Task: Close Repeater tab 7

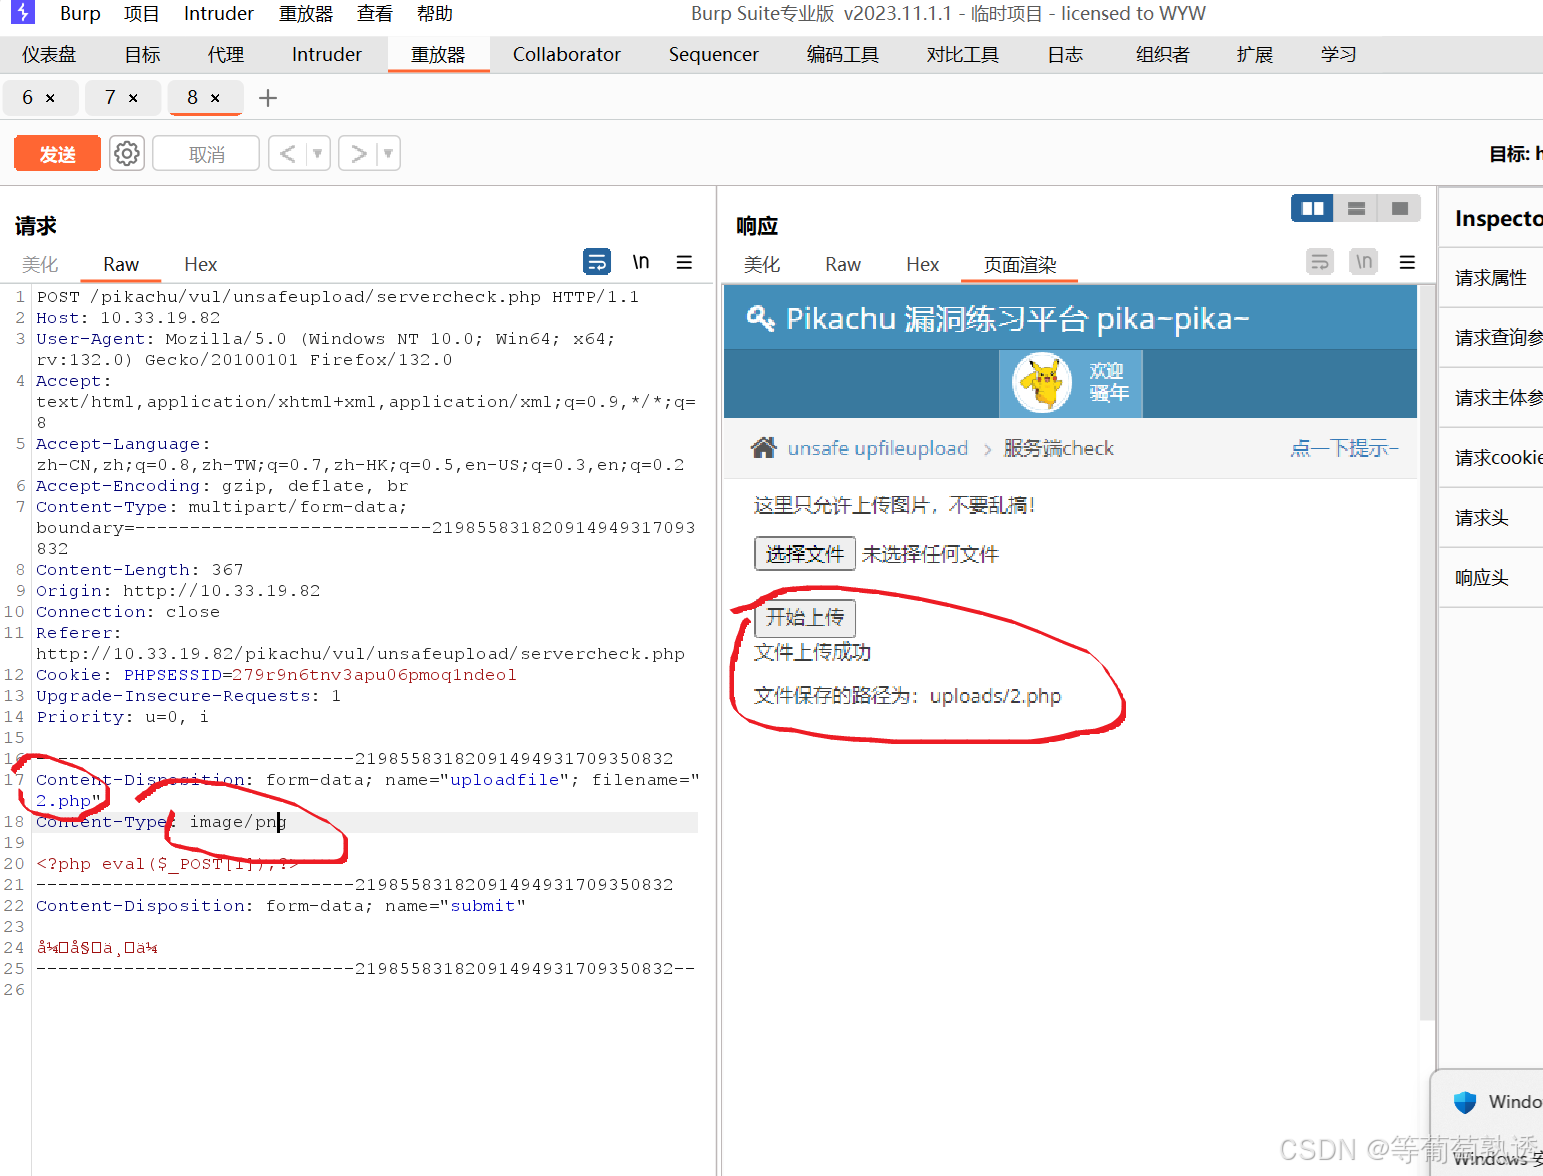Action: point(133,98)
